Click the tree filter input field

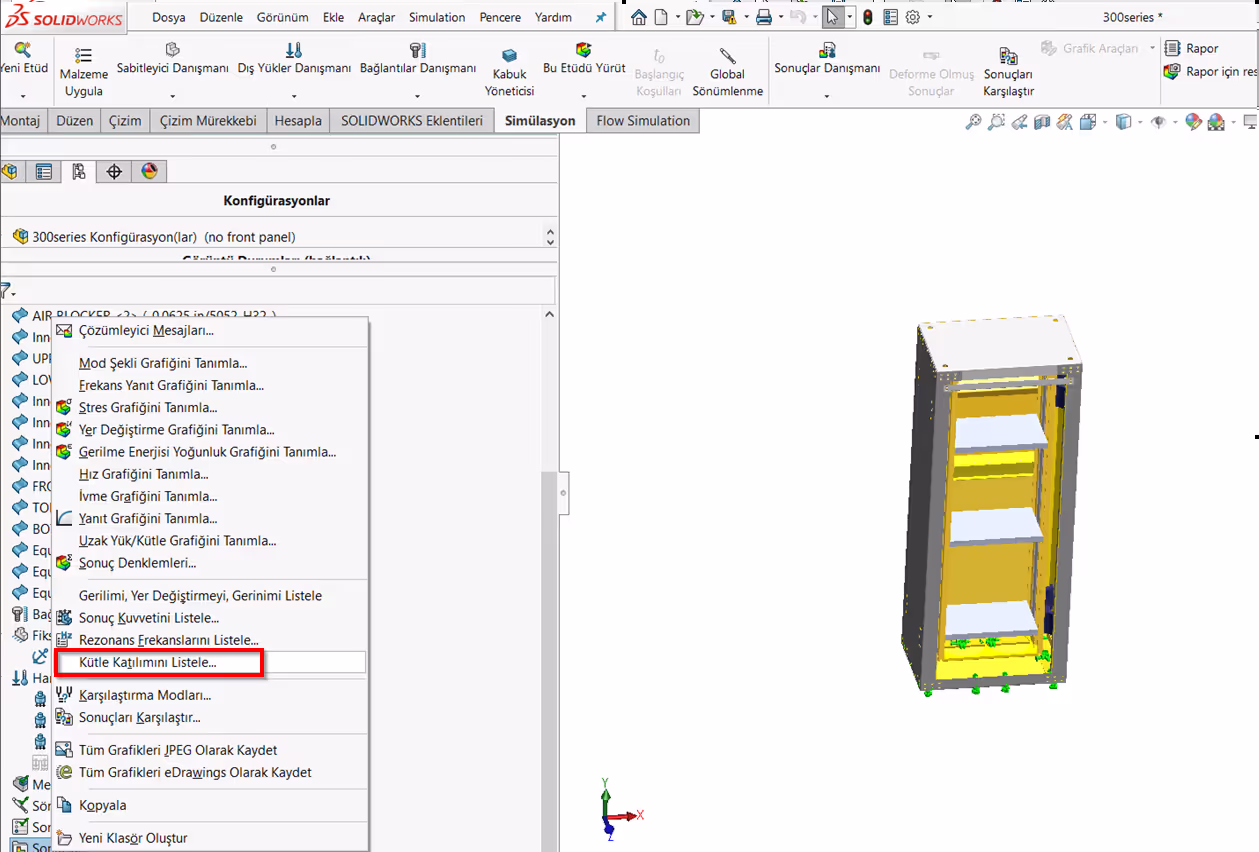point(285,291)
